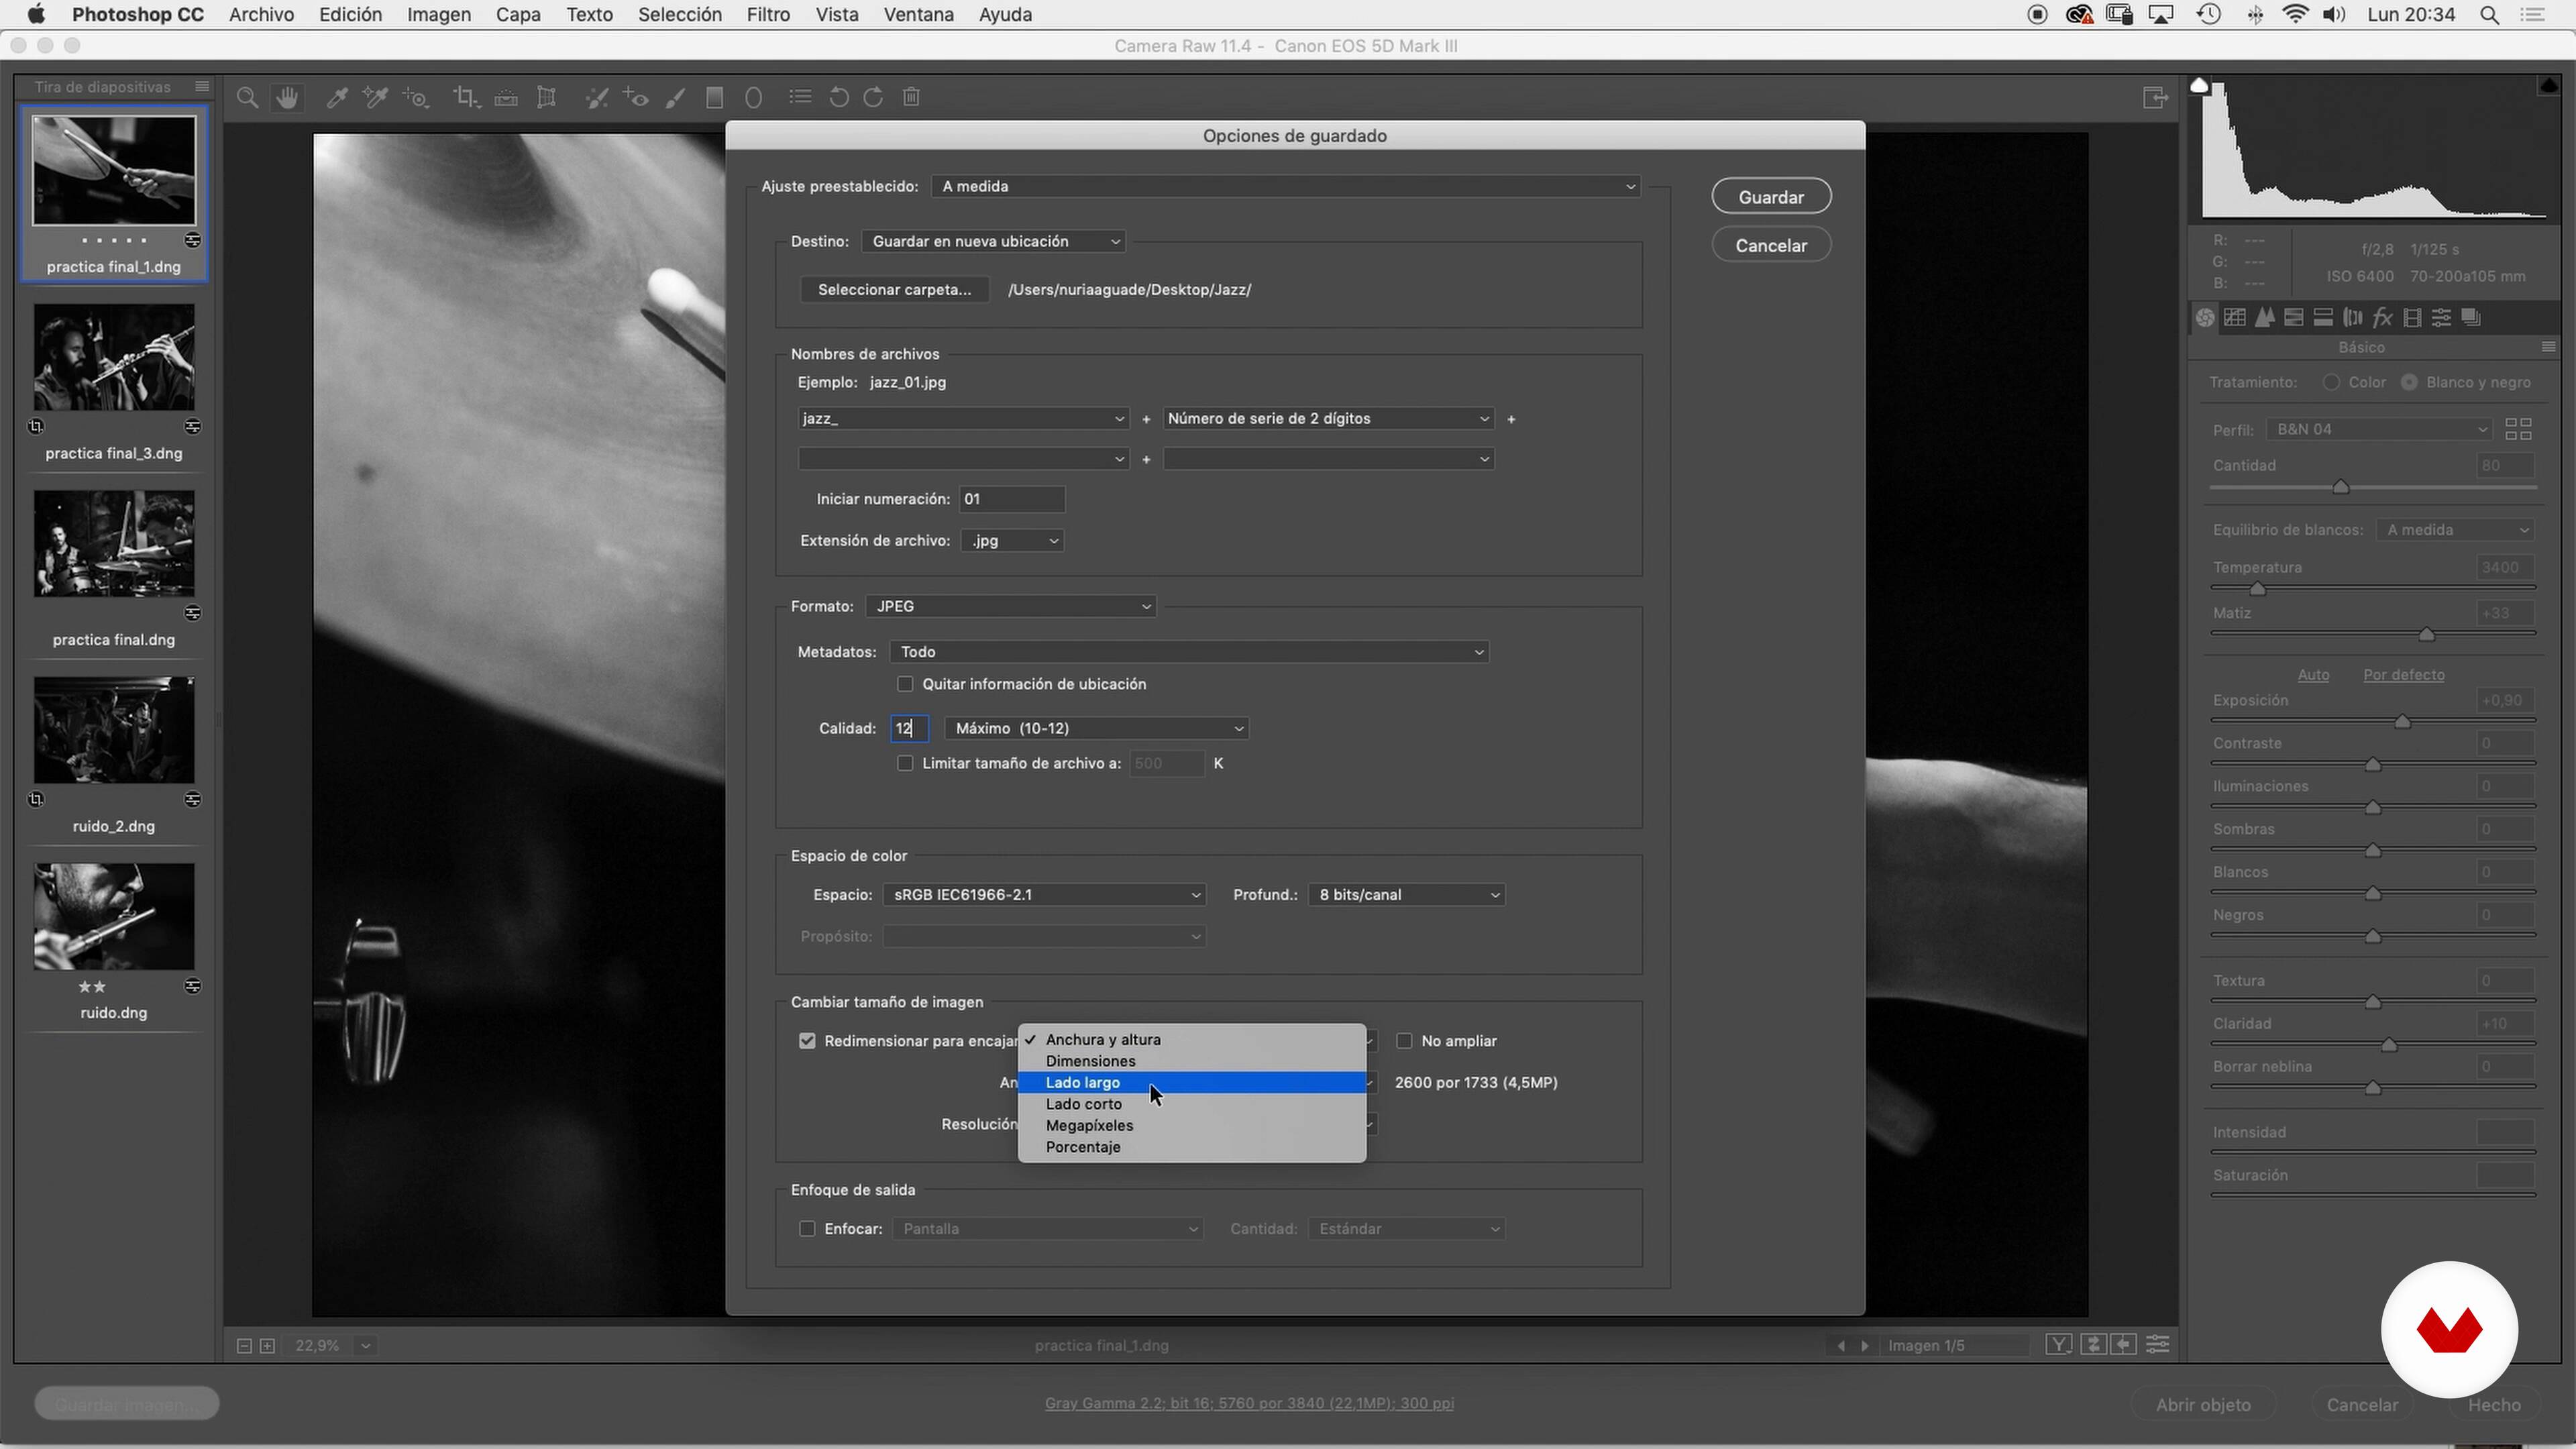Select the Straighten tool

pos(506,97)
